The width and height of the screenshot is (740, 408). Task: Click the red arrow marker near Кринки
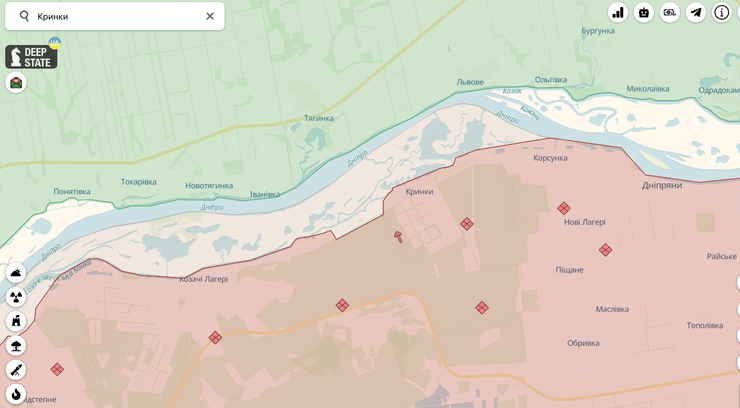[x=399, y=237]
